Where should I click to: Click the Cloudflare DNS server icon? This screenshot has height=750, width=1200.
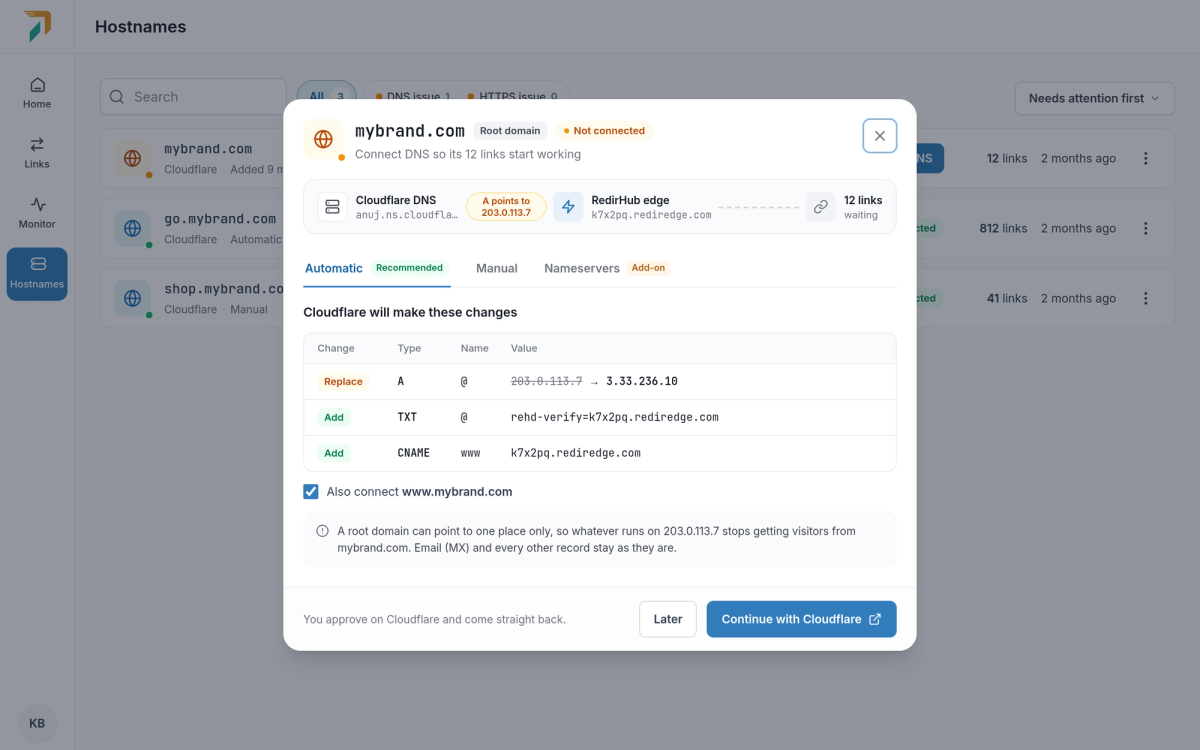tap(332, 207)
